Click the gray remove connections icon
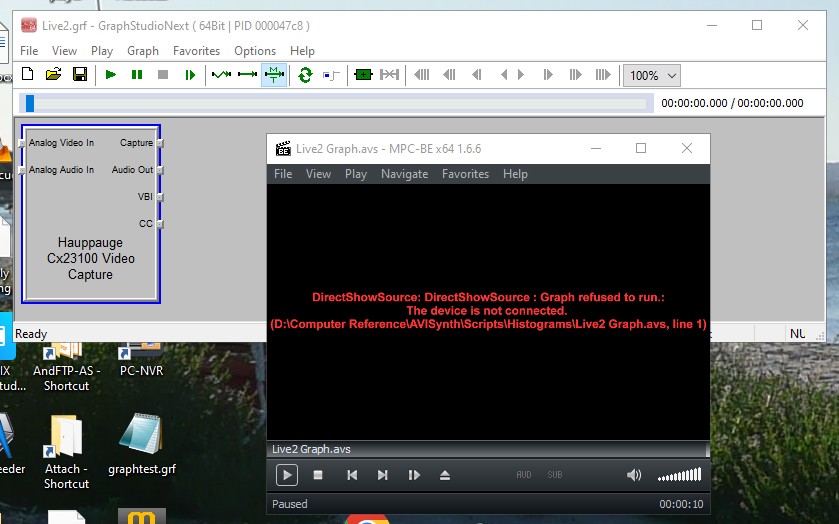Image resolution: width=839 pixels, height=524 pixels. 390,74
